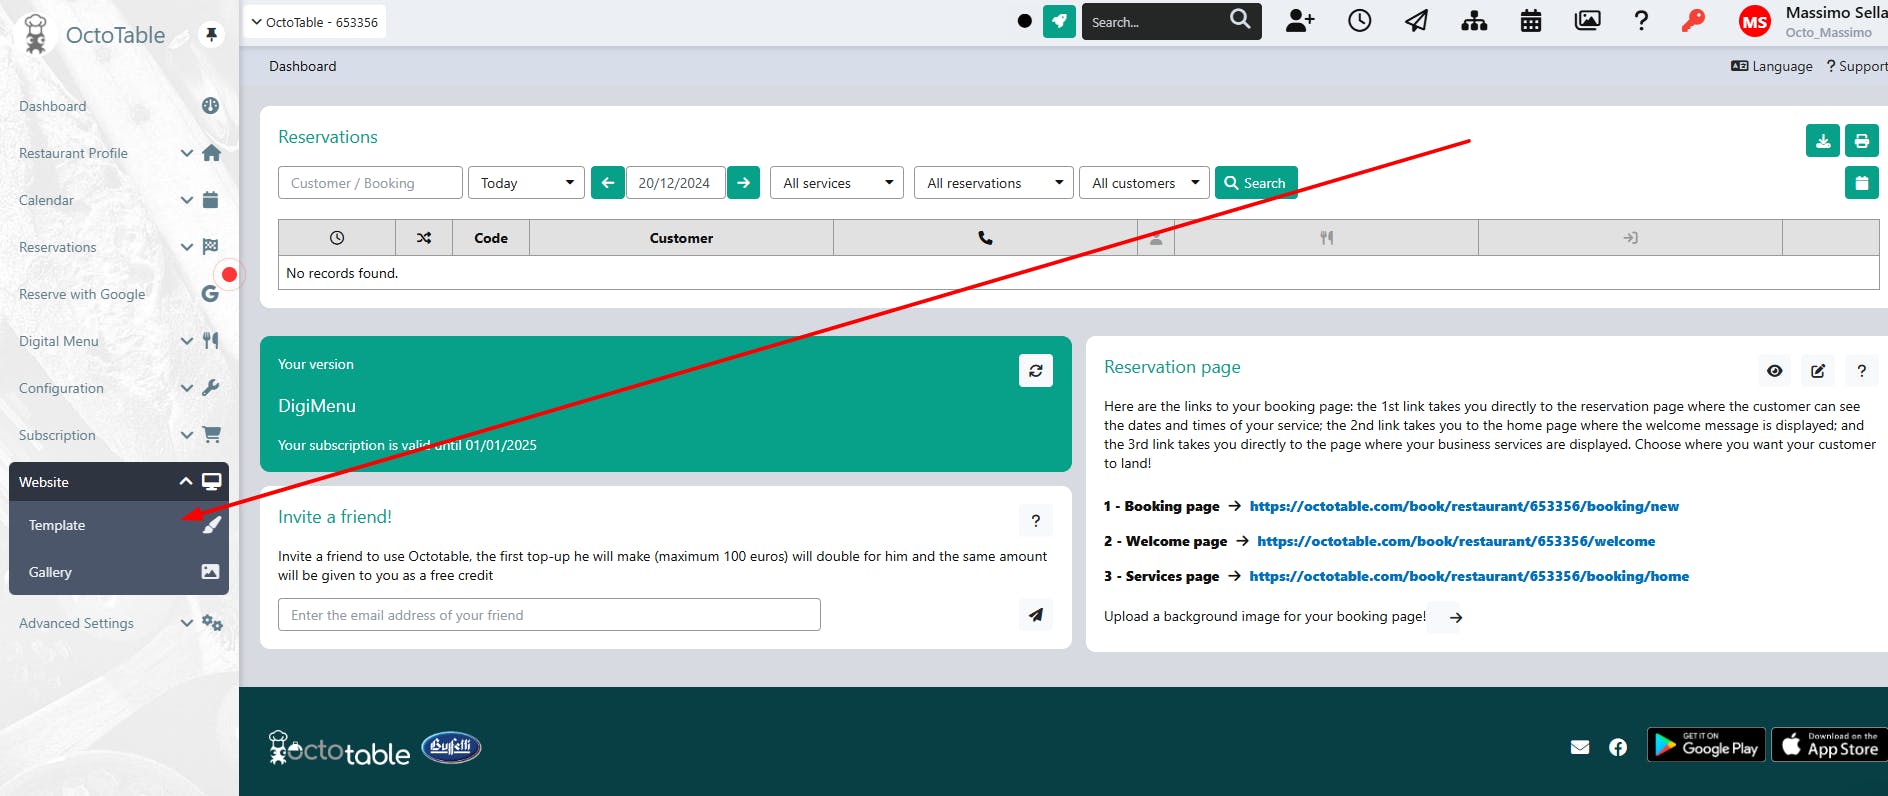This screenshot has height=796, width=1888.
Task: Open the Language selector link
Action: (1772, 66)
